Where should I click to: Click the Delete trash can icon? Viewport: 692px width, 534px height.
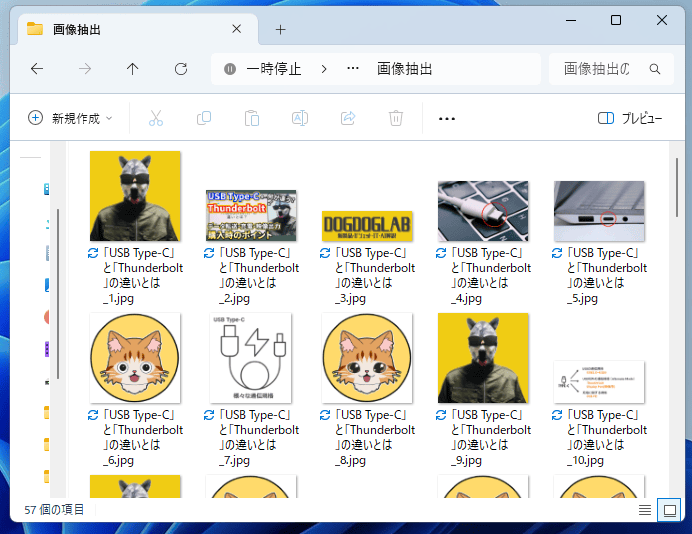396,118
